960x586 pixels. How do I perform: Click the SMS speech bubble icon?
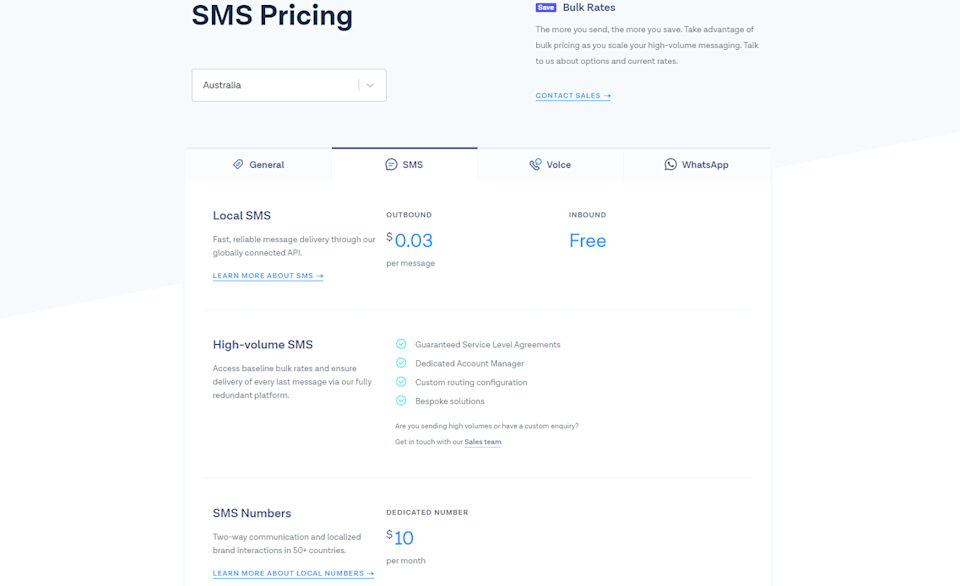pos(391,165)
